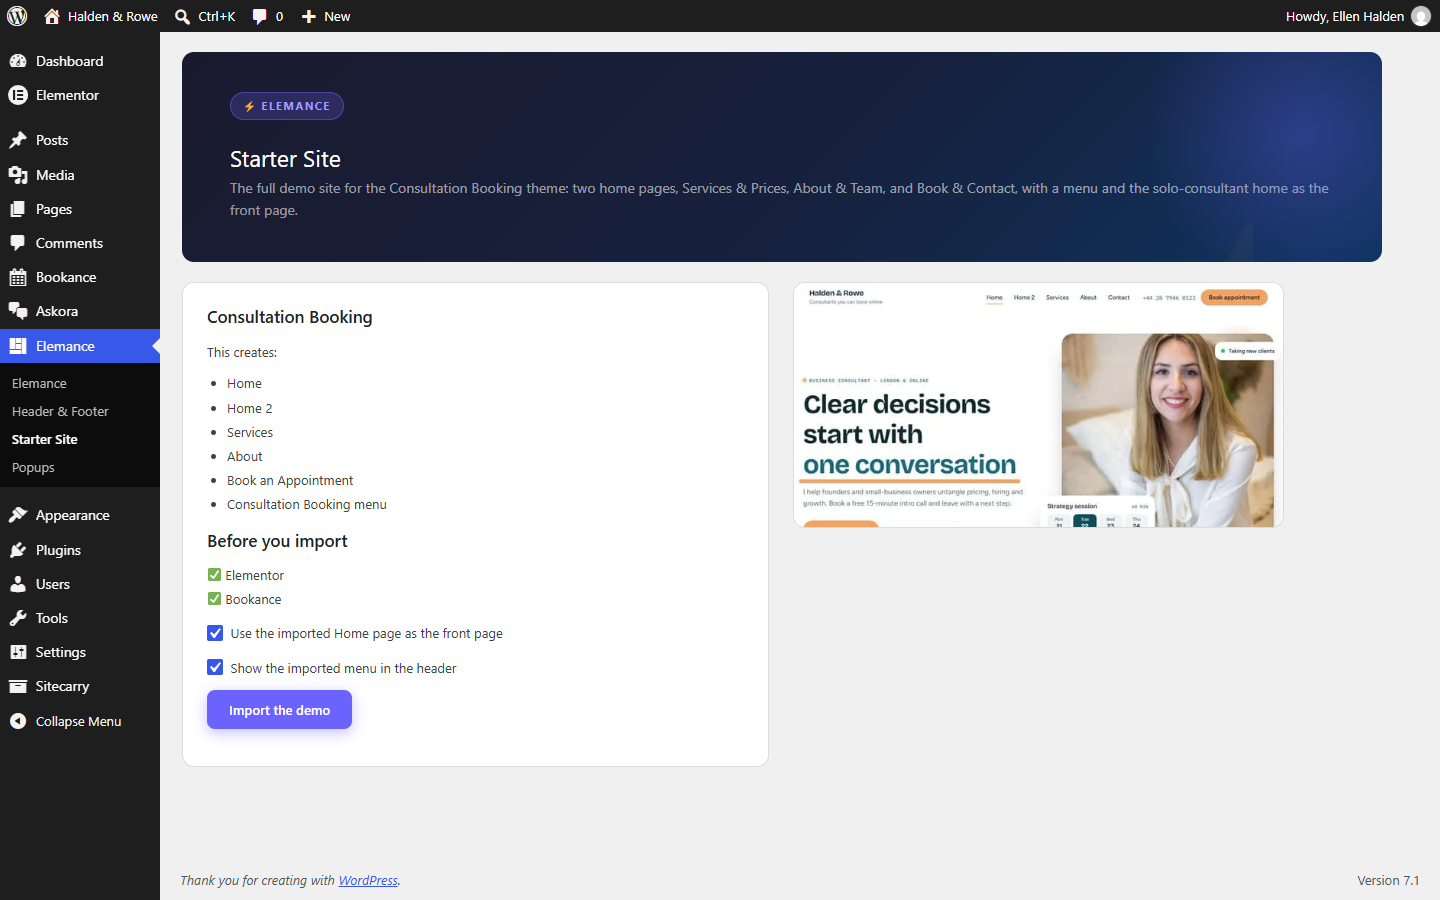Click the Elementor sidebar icon
This screenshot has height=900, width=1440.
18,95
